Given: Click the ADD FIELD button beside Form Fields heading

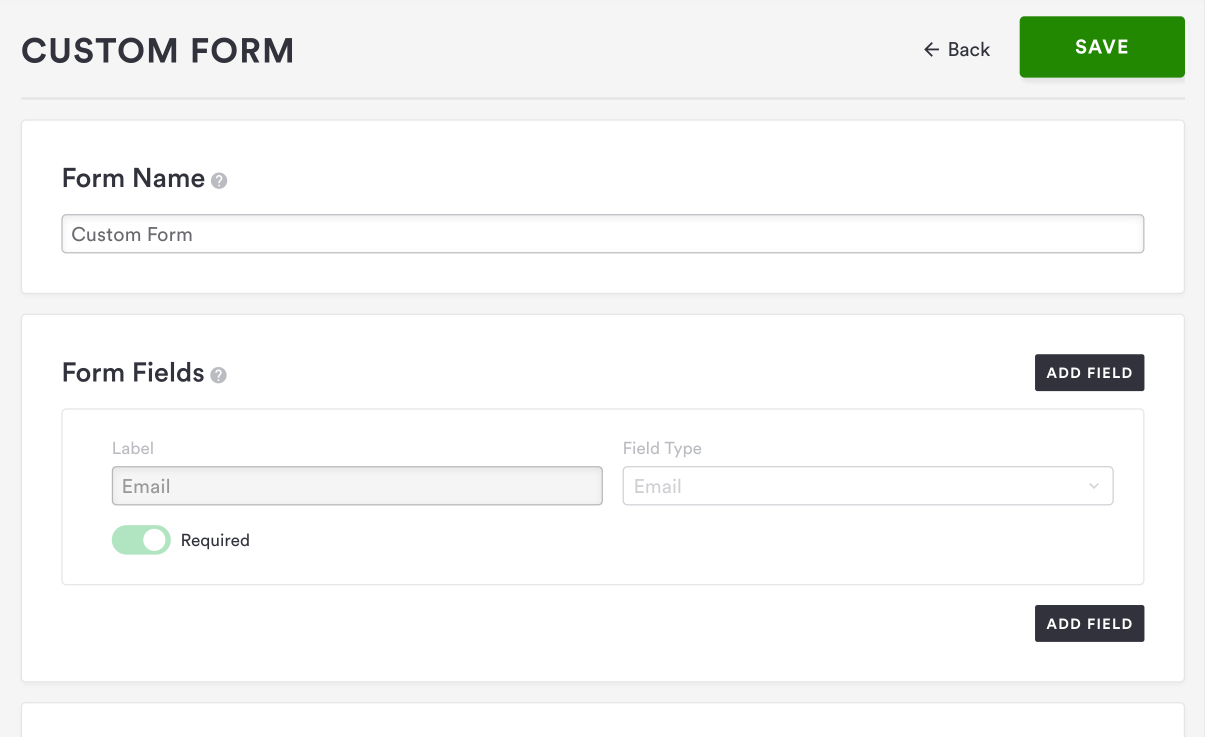Looking at the screenshot, I should click(1089, 373).
